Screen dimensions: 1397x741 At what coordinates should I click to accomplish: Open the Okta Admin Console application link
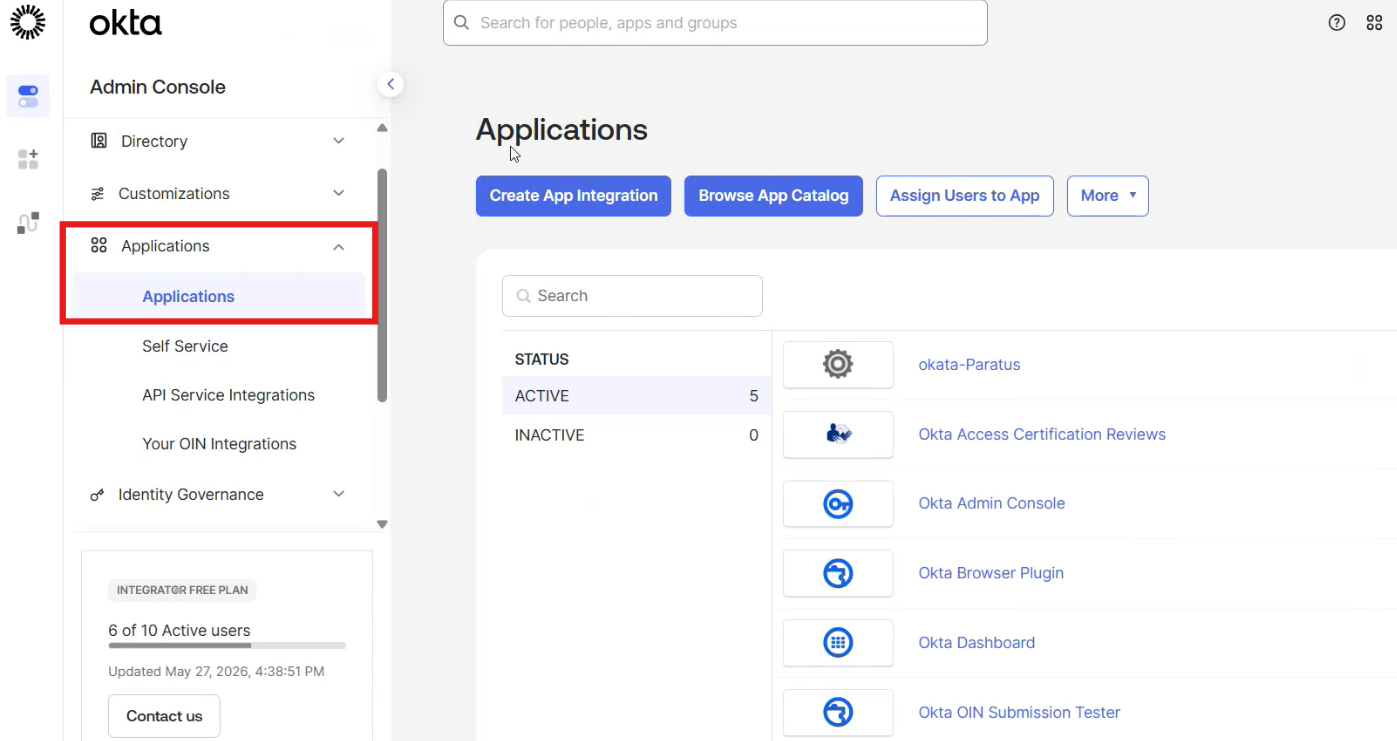(992, 504)
